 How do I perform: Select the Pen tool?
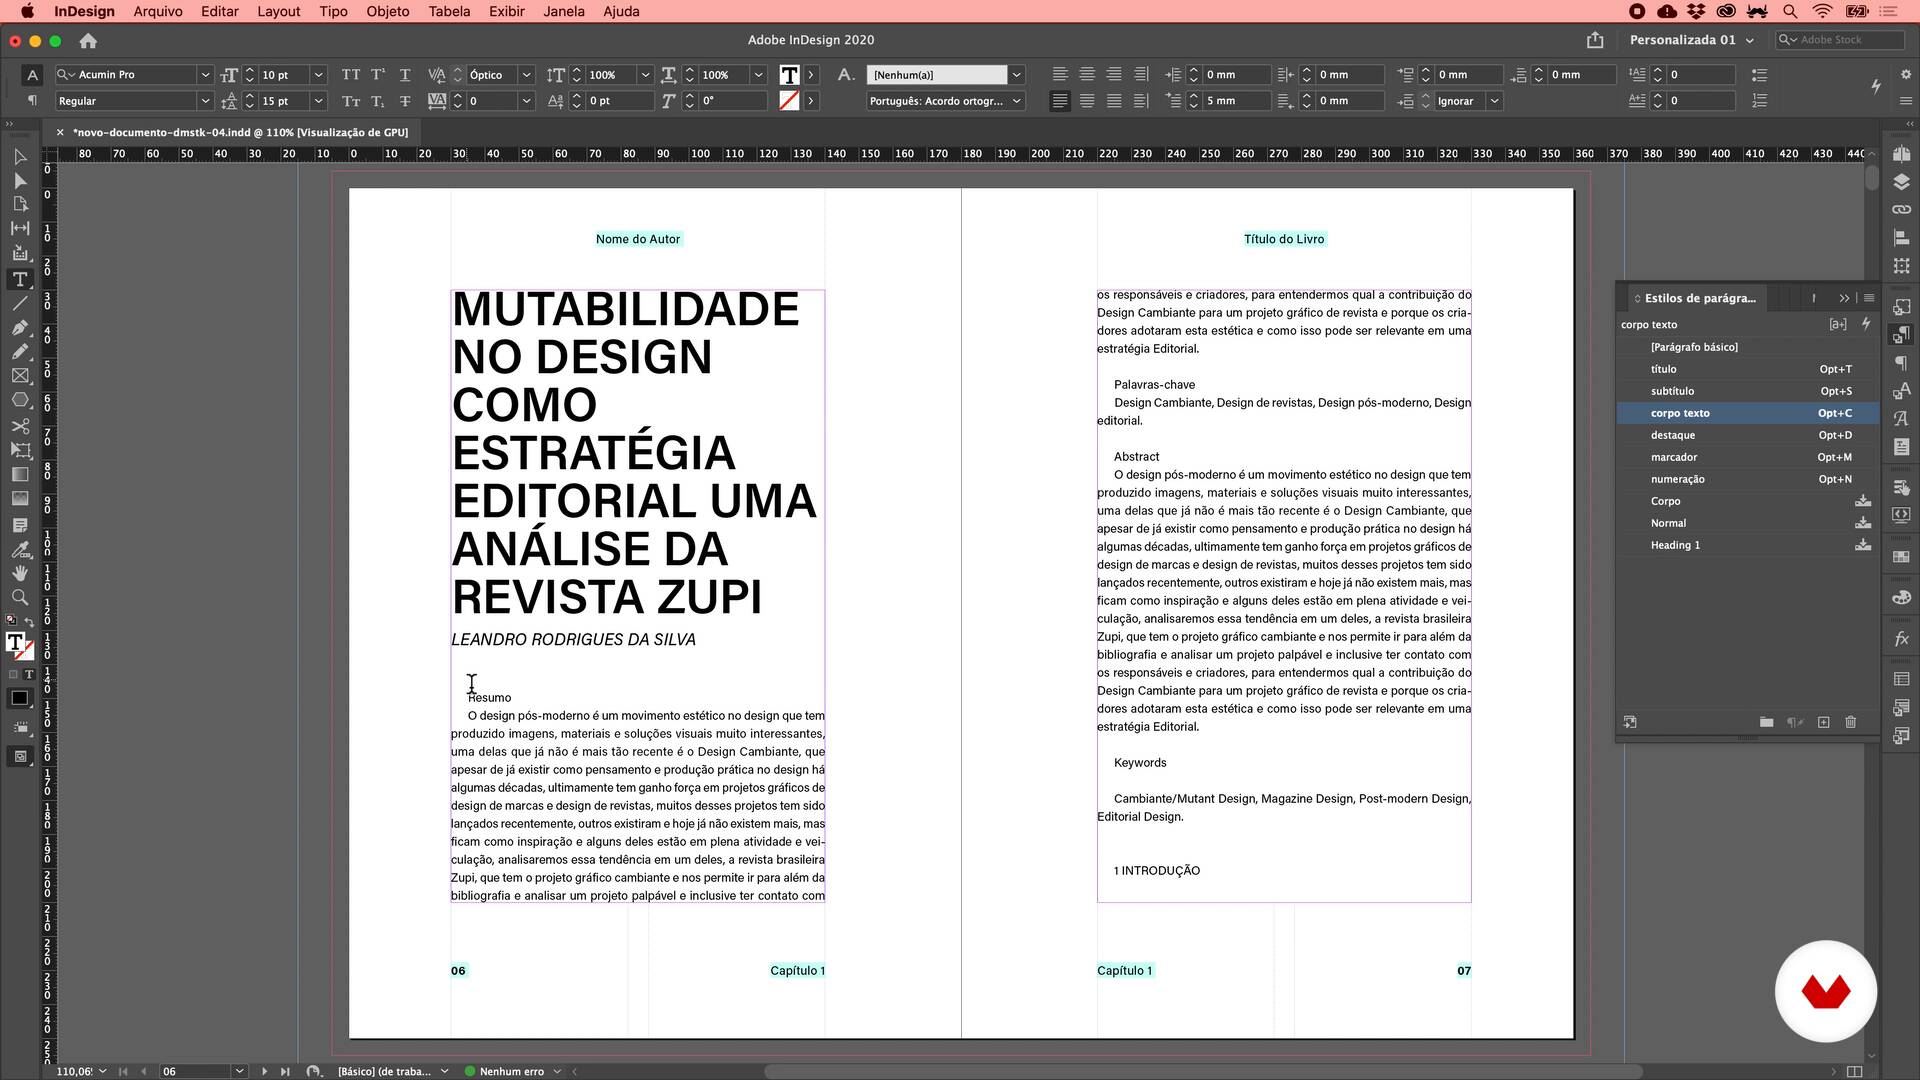coord(20,327)
